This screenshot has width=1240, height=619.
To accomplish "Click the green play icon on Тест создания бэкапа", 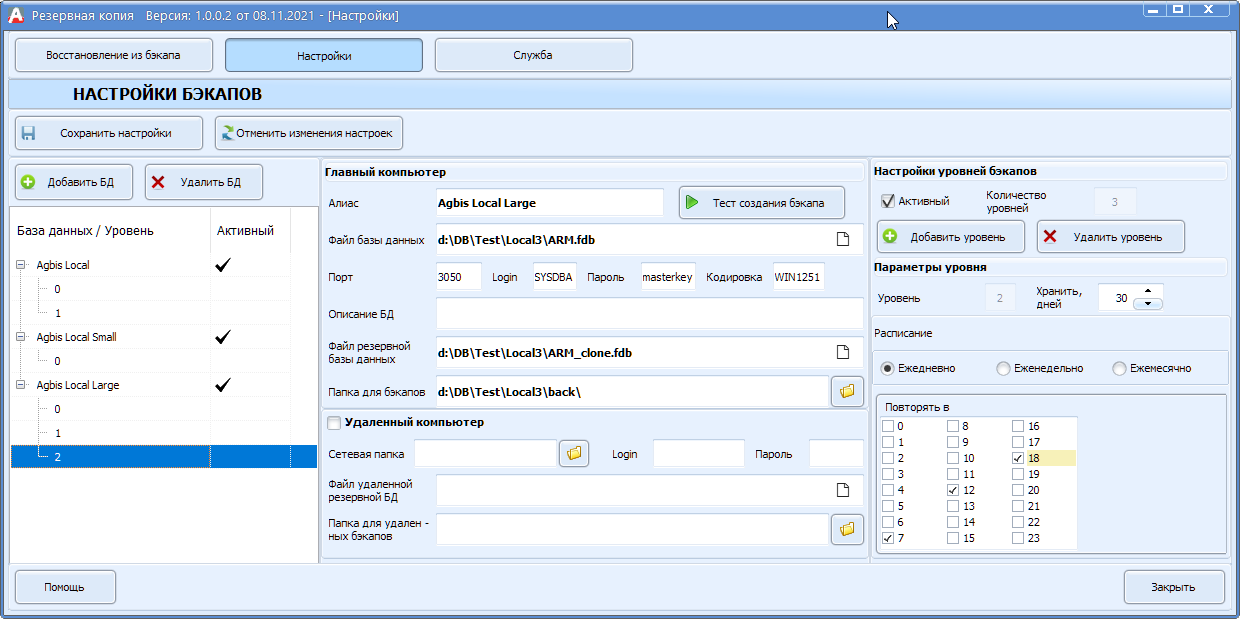I will (692, 202).
